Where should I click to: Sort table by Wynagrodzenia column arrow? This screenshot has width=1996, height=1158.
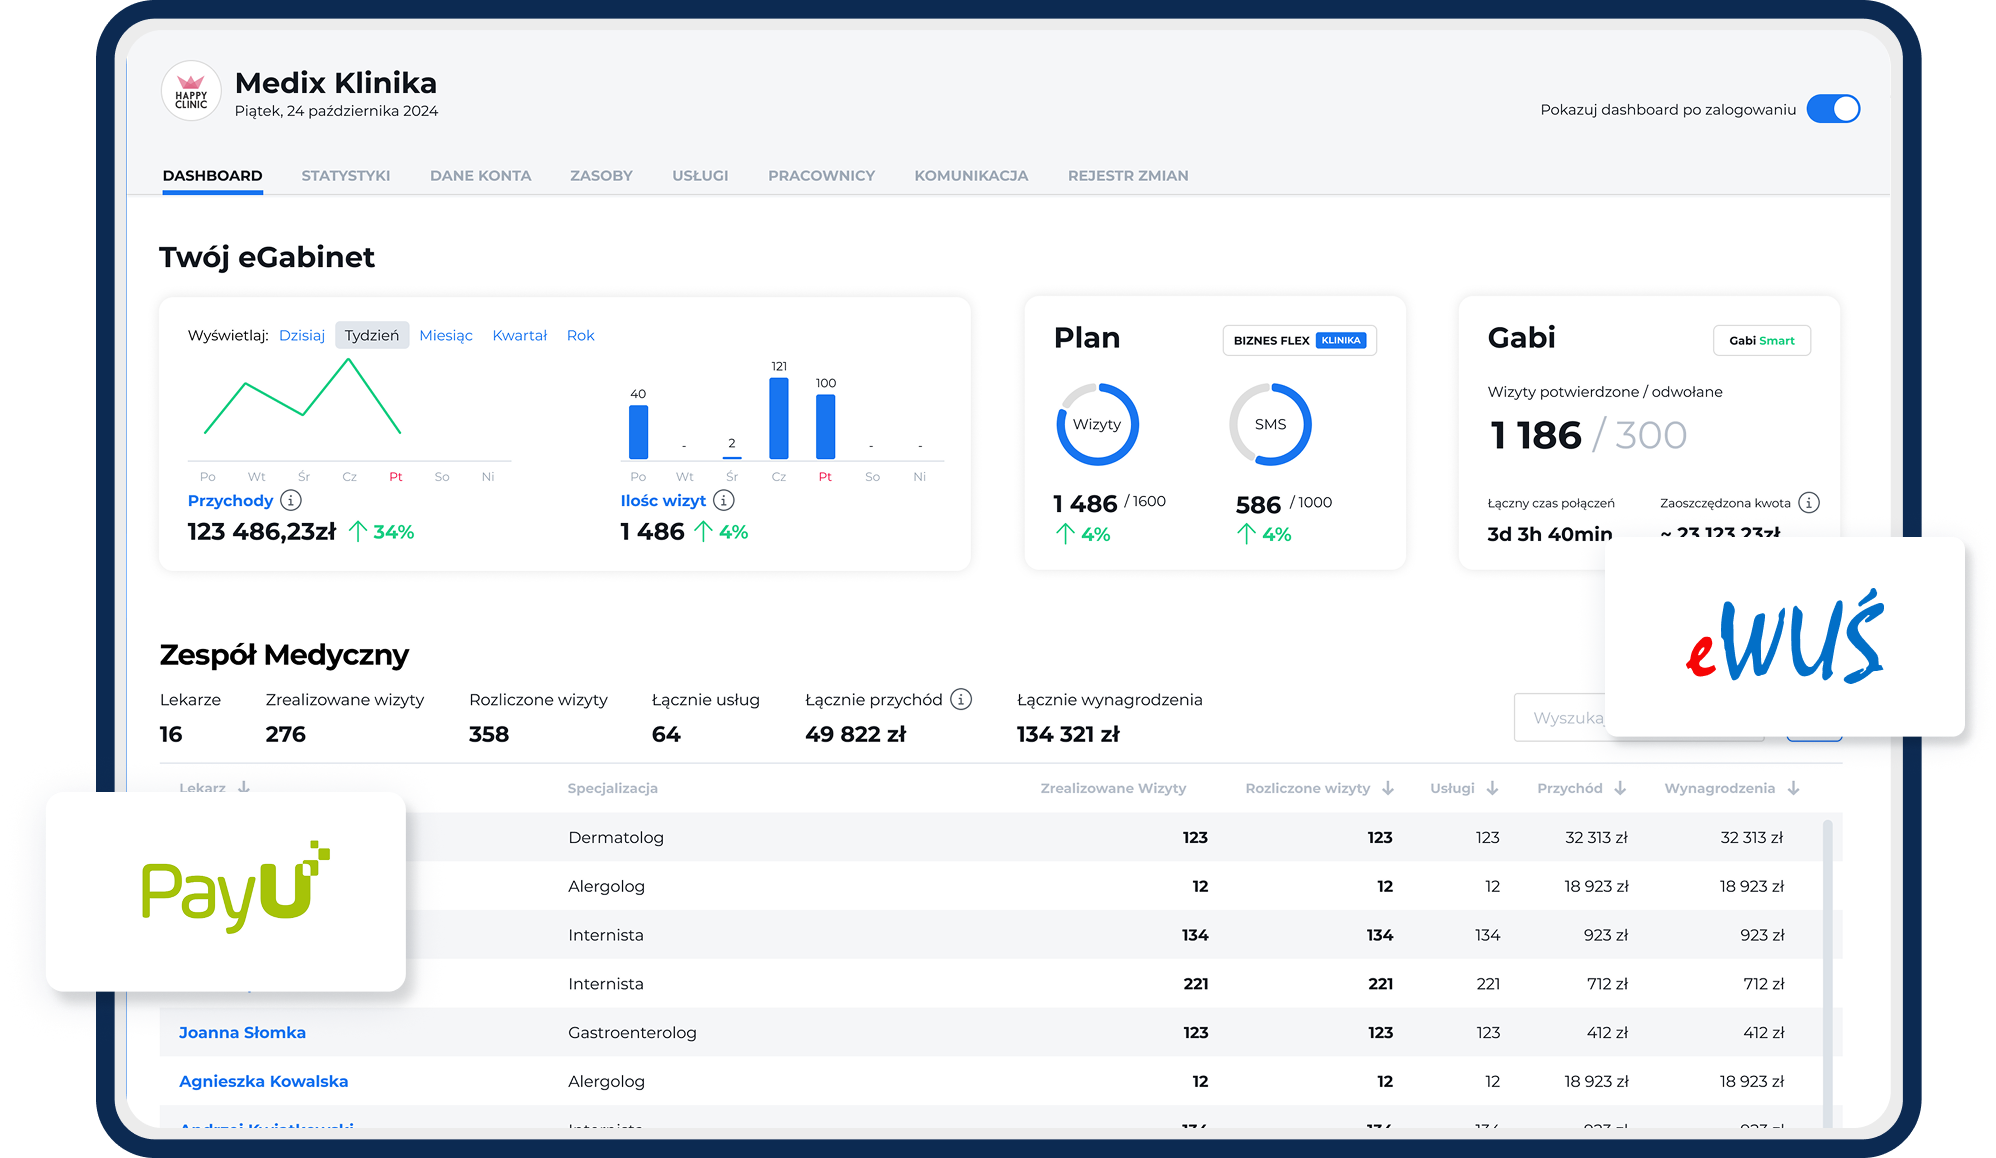coord(1794,788)
